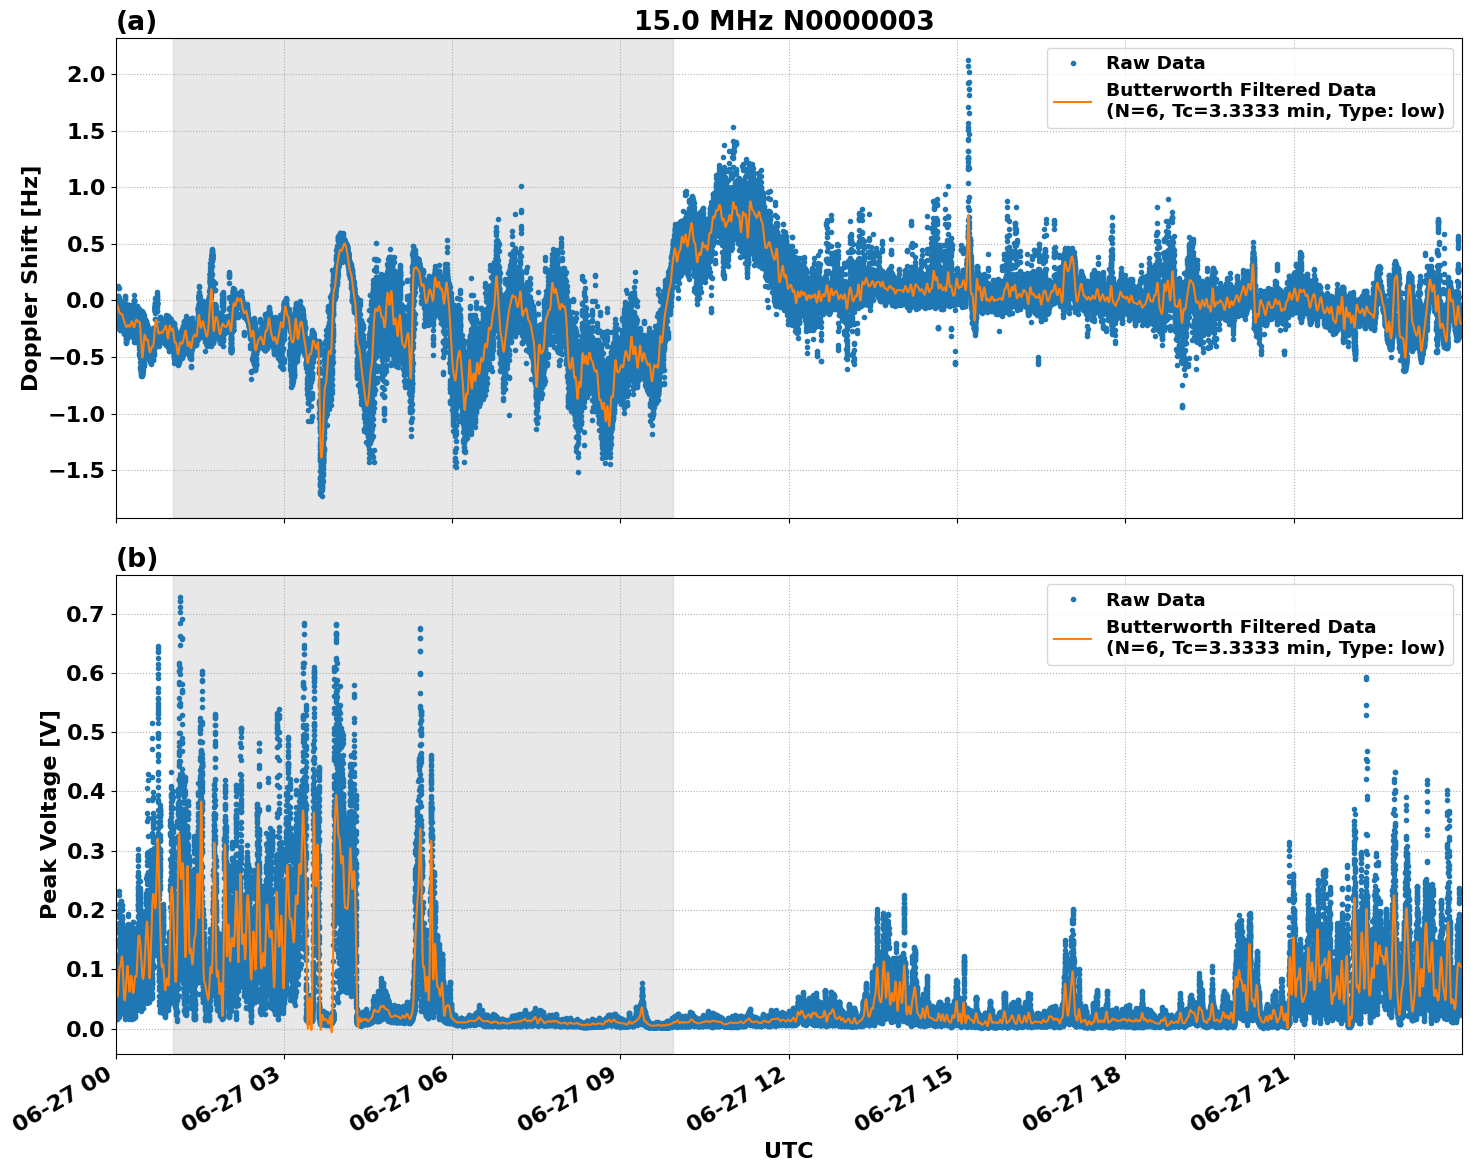Click the "(b)" panel label
This screenshot has width=1471, height=1172.
pyautogui.click(x=136, y=558)
